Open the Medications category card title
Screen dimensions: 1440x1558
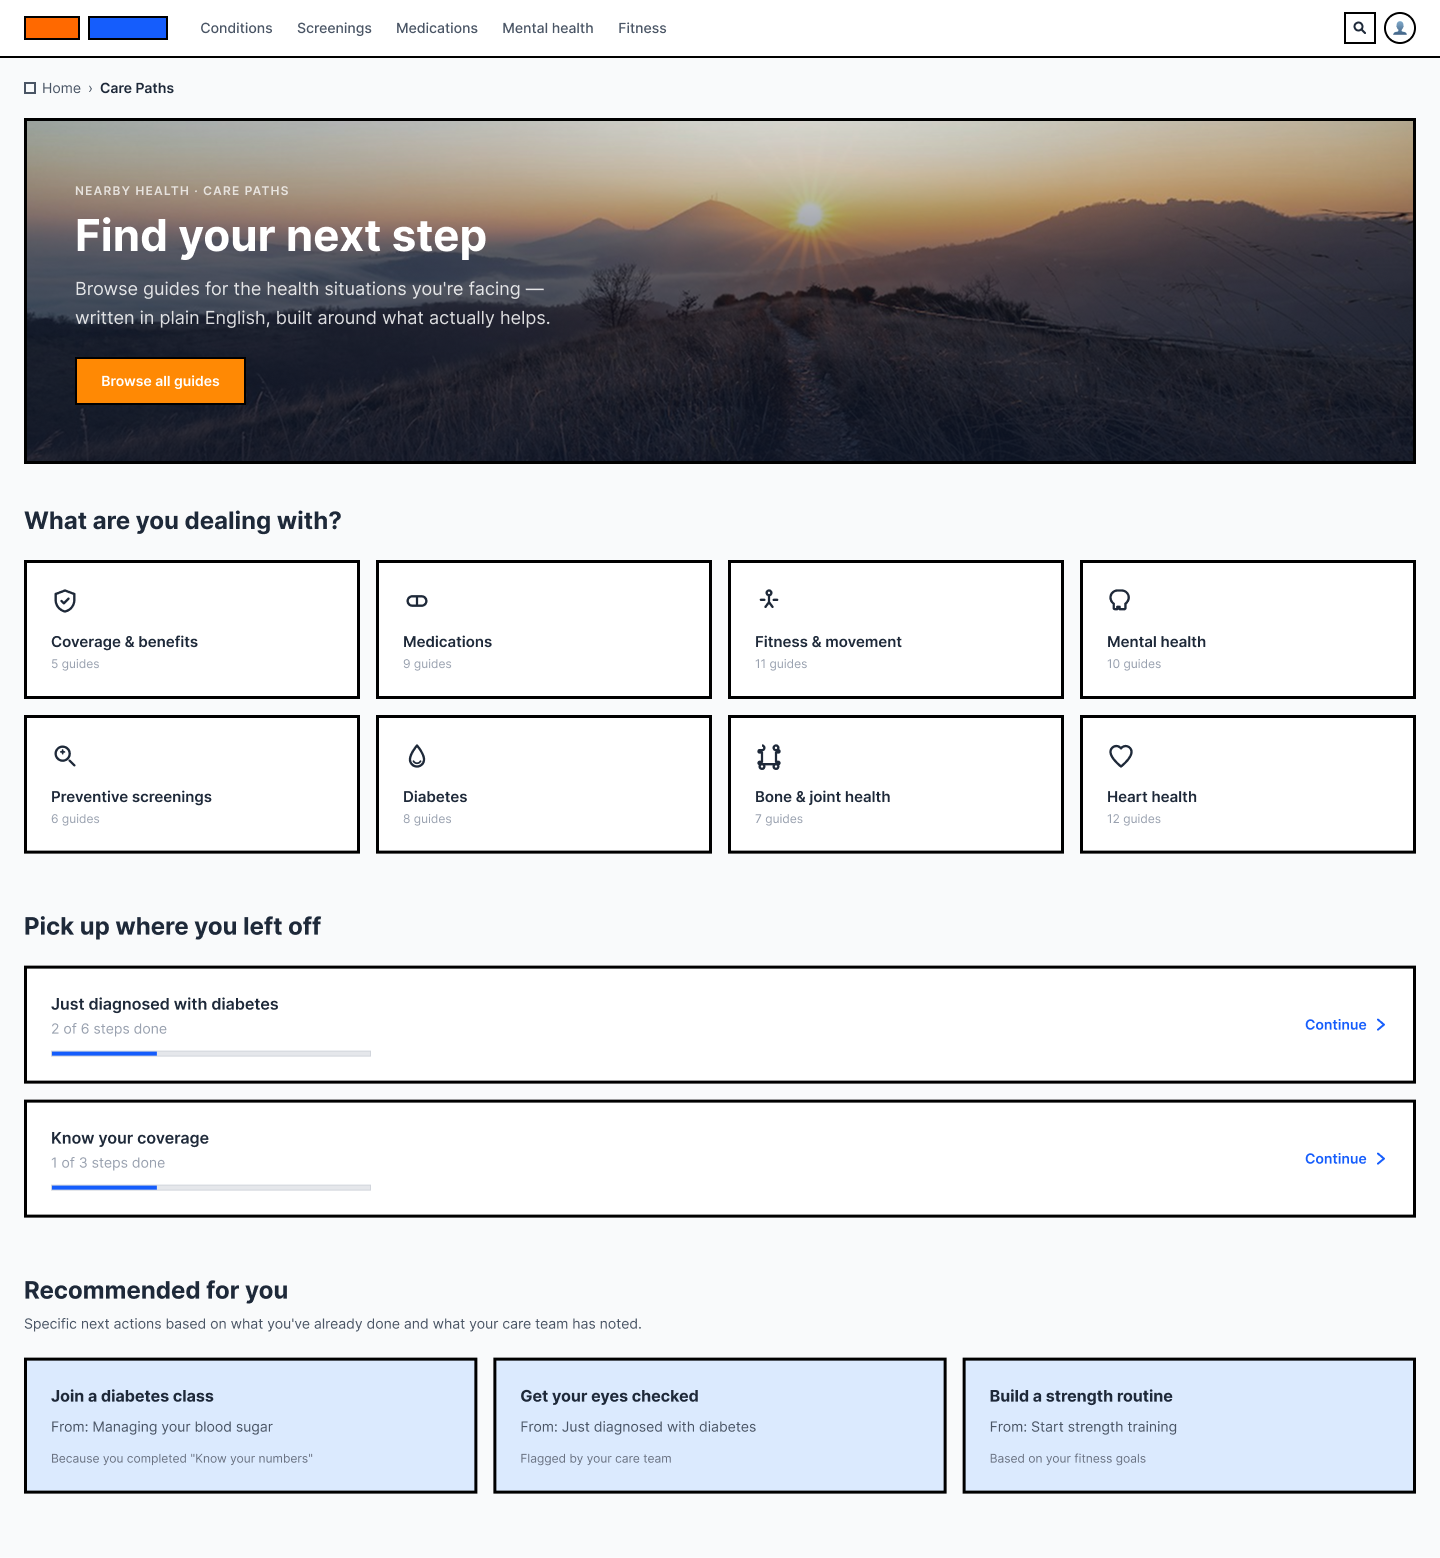point(447,642)
